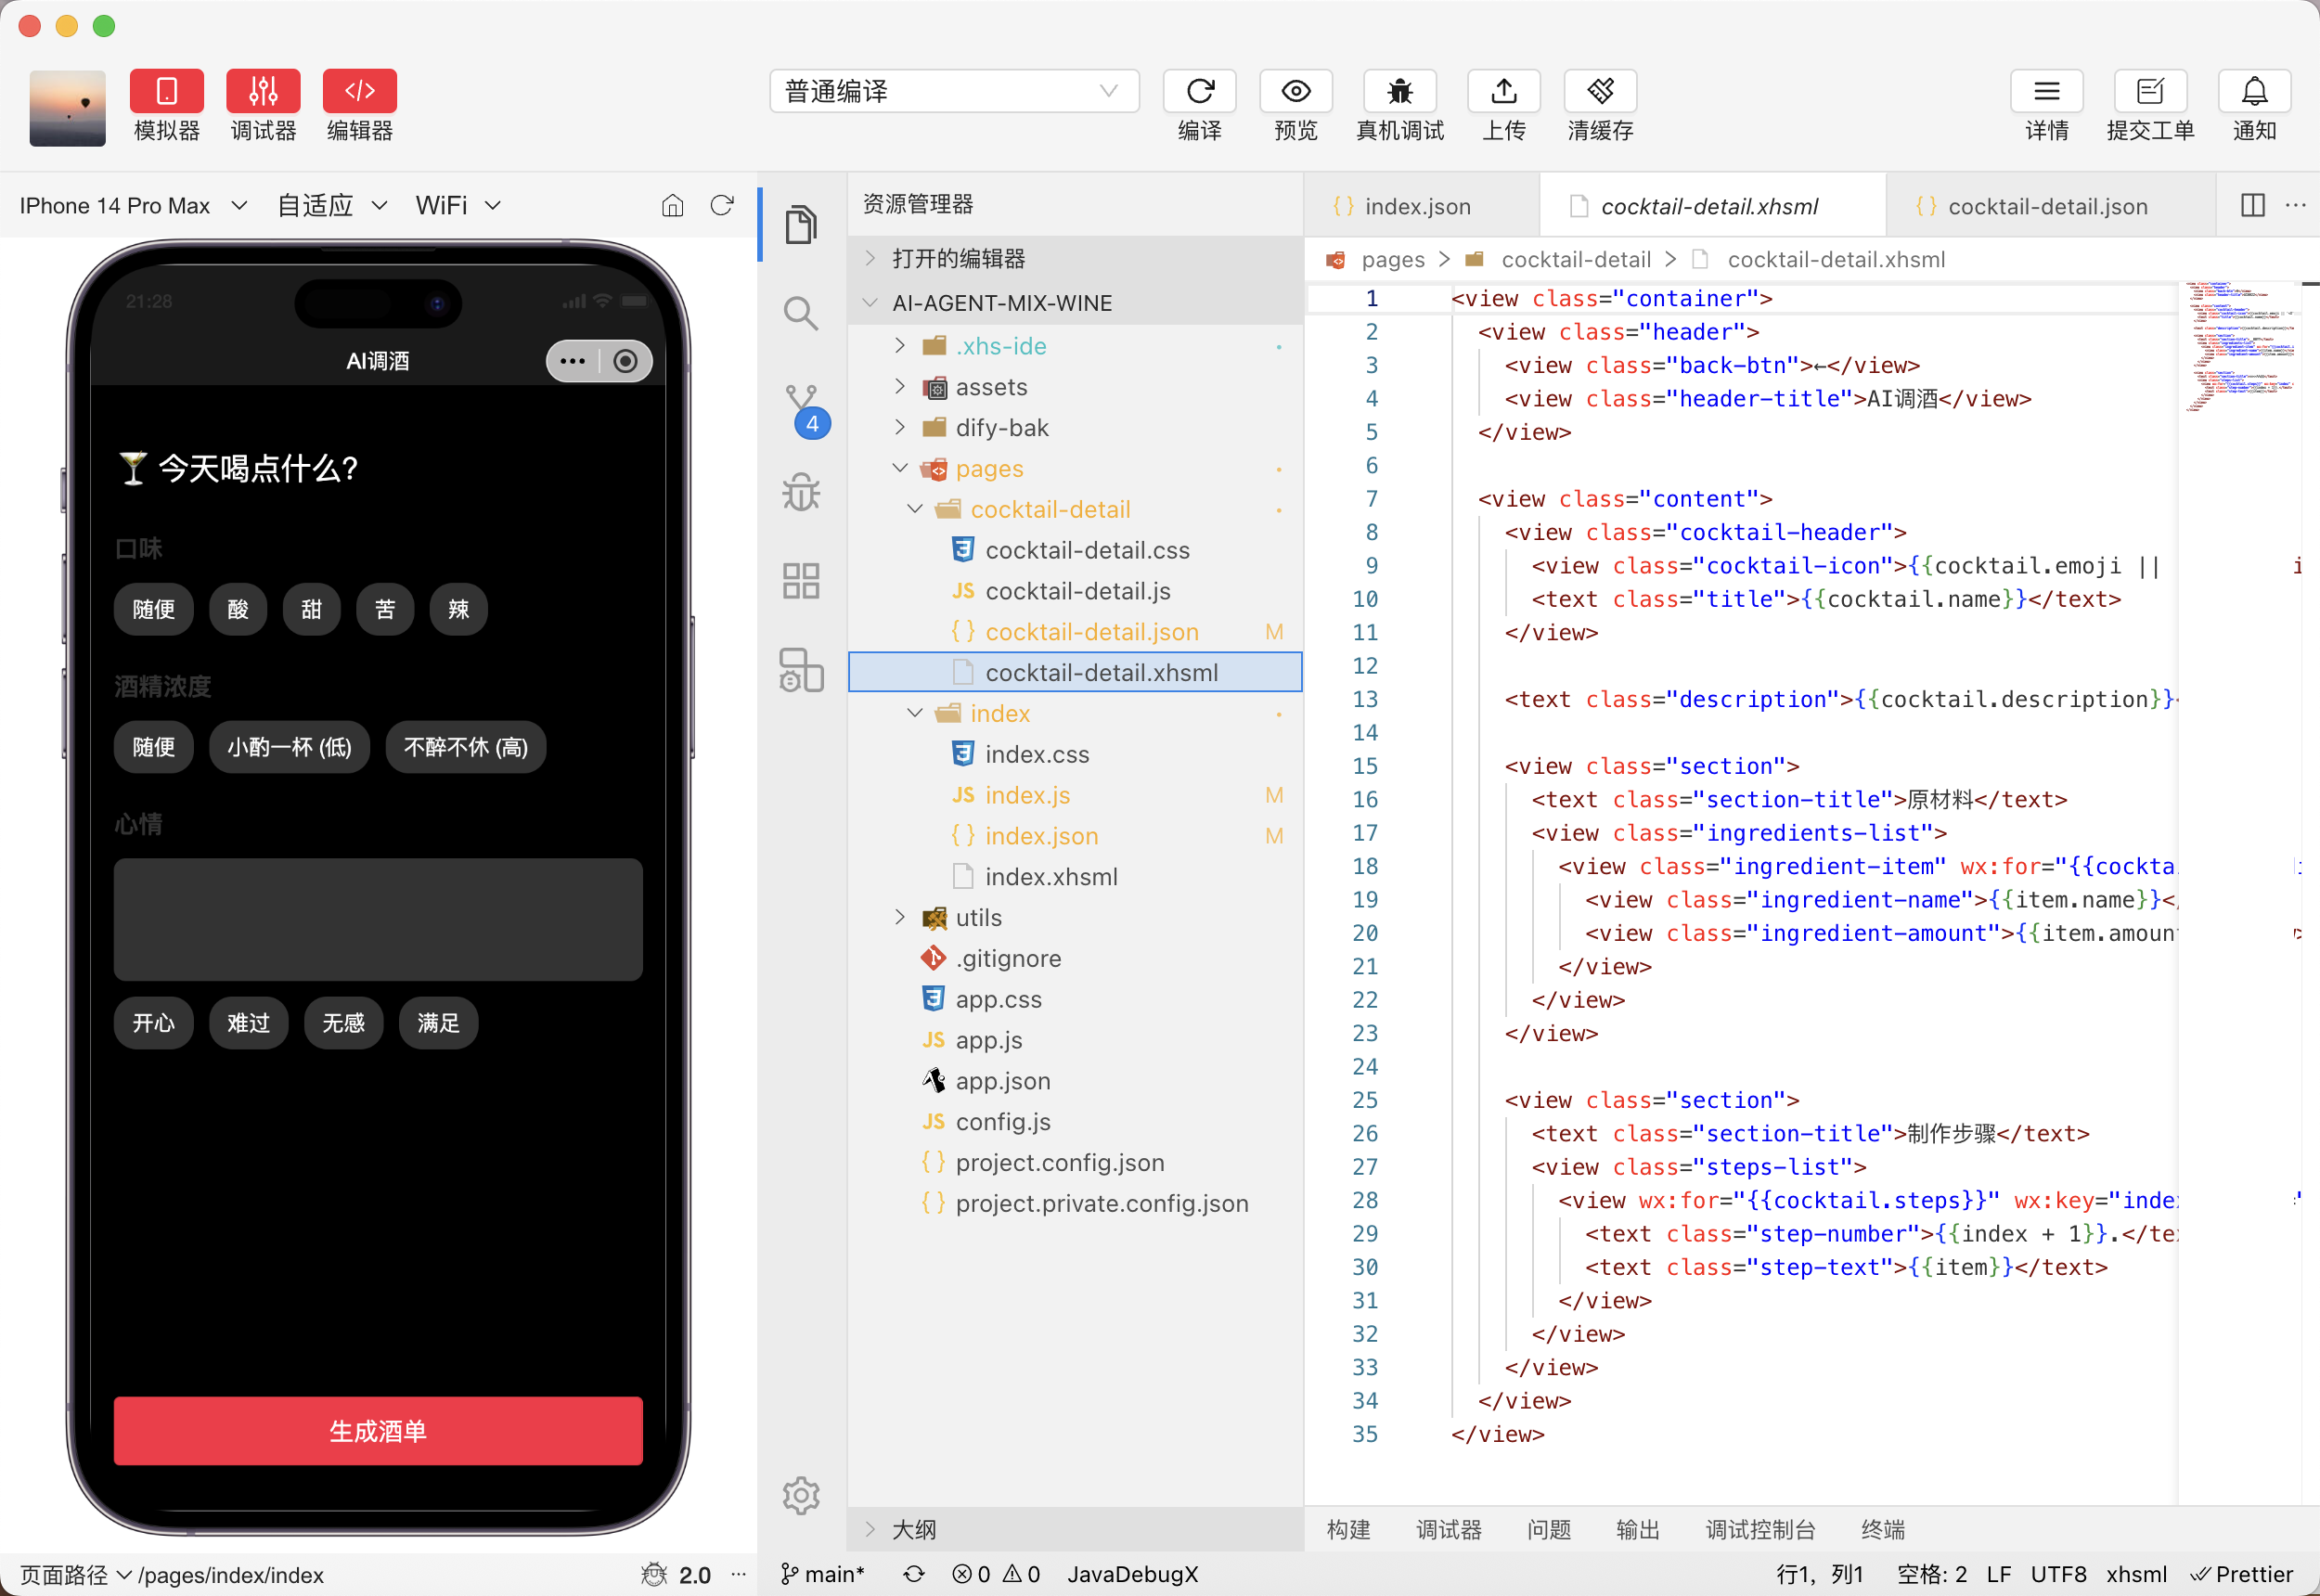Click the 上传 upload icon
Screen dimensions: 2320x1596
pos(1503,92)
